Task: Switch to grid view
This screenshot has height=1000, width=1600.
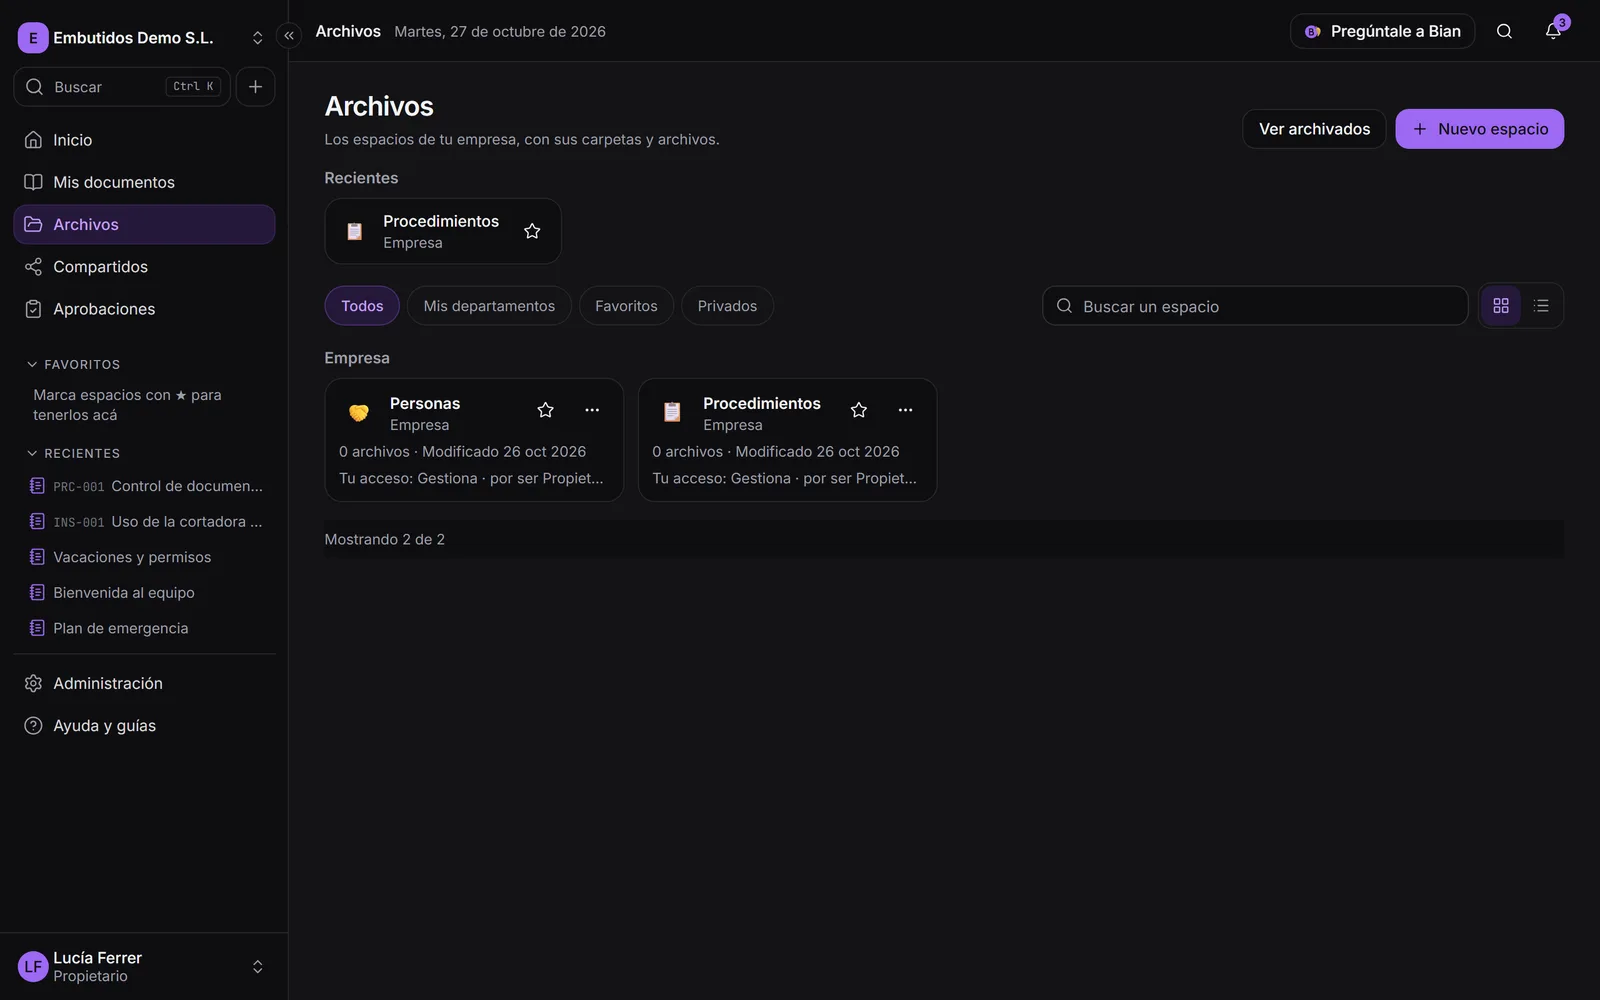Action: coord(1501,306)
